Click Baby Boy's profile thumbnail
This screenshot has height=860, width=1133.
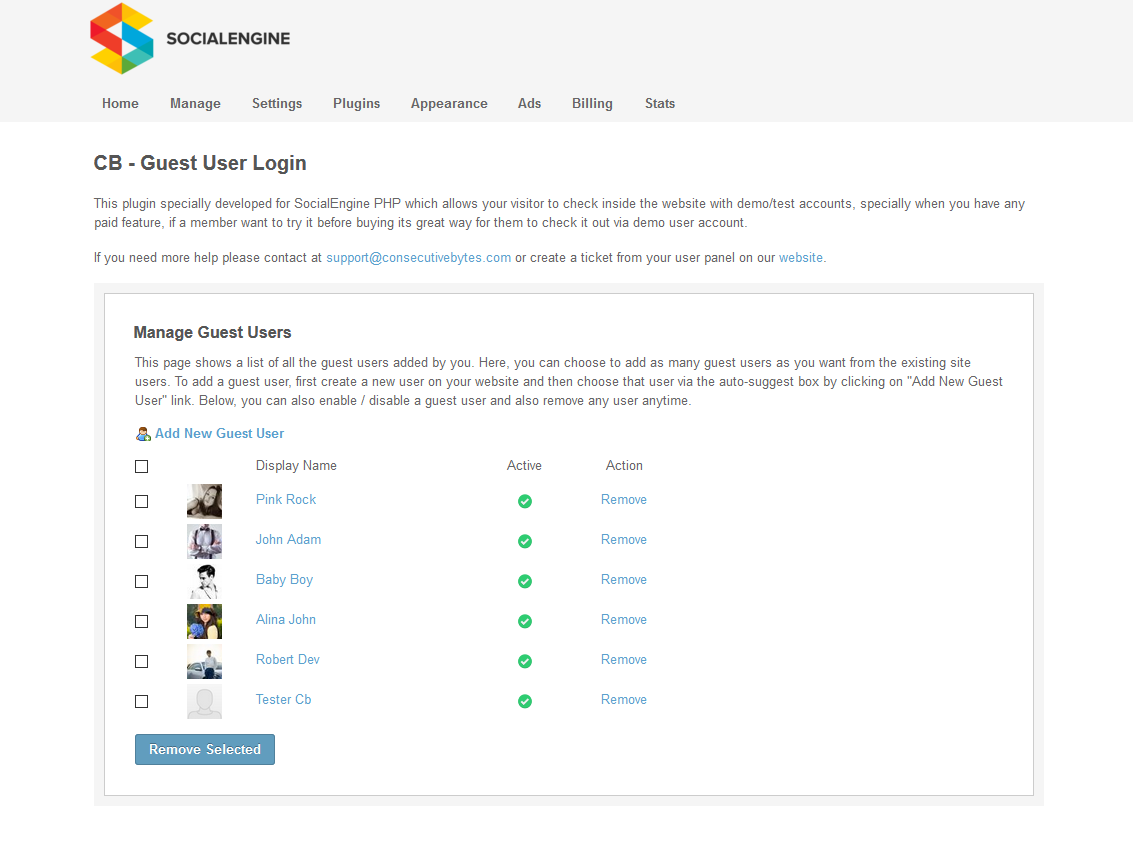[204, 581]
